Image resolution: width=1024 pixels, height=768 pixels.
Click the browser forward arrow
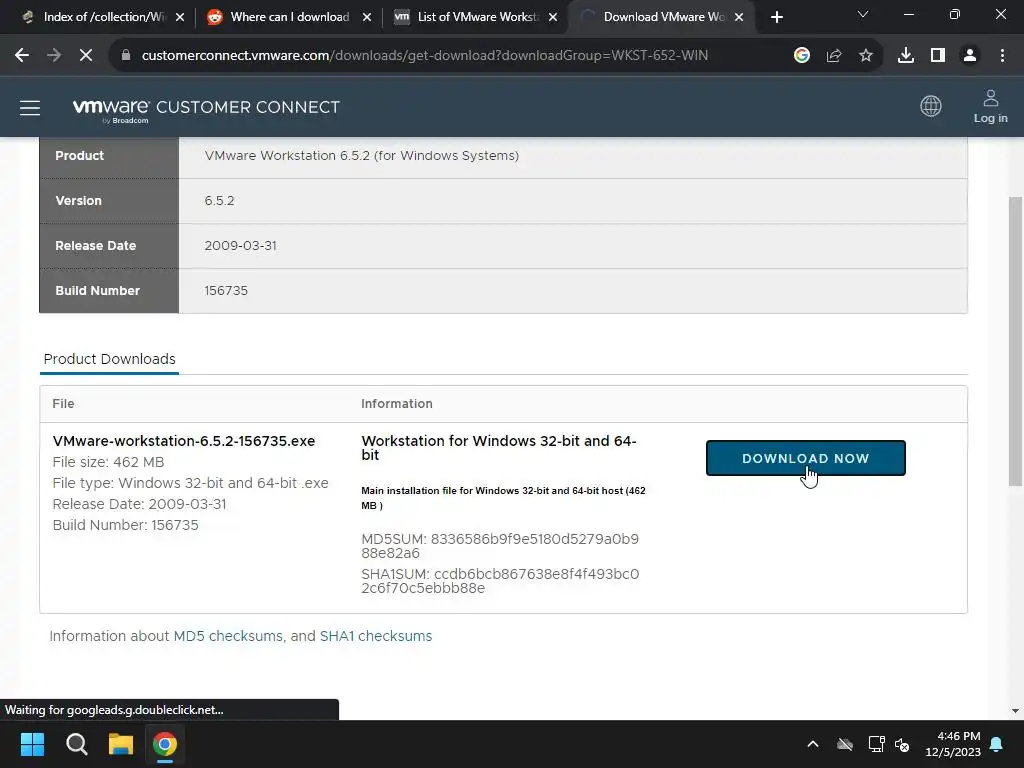pyautogui.click(x=54, y=56)
